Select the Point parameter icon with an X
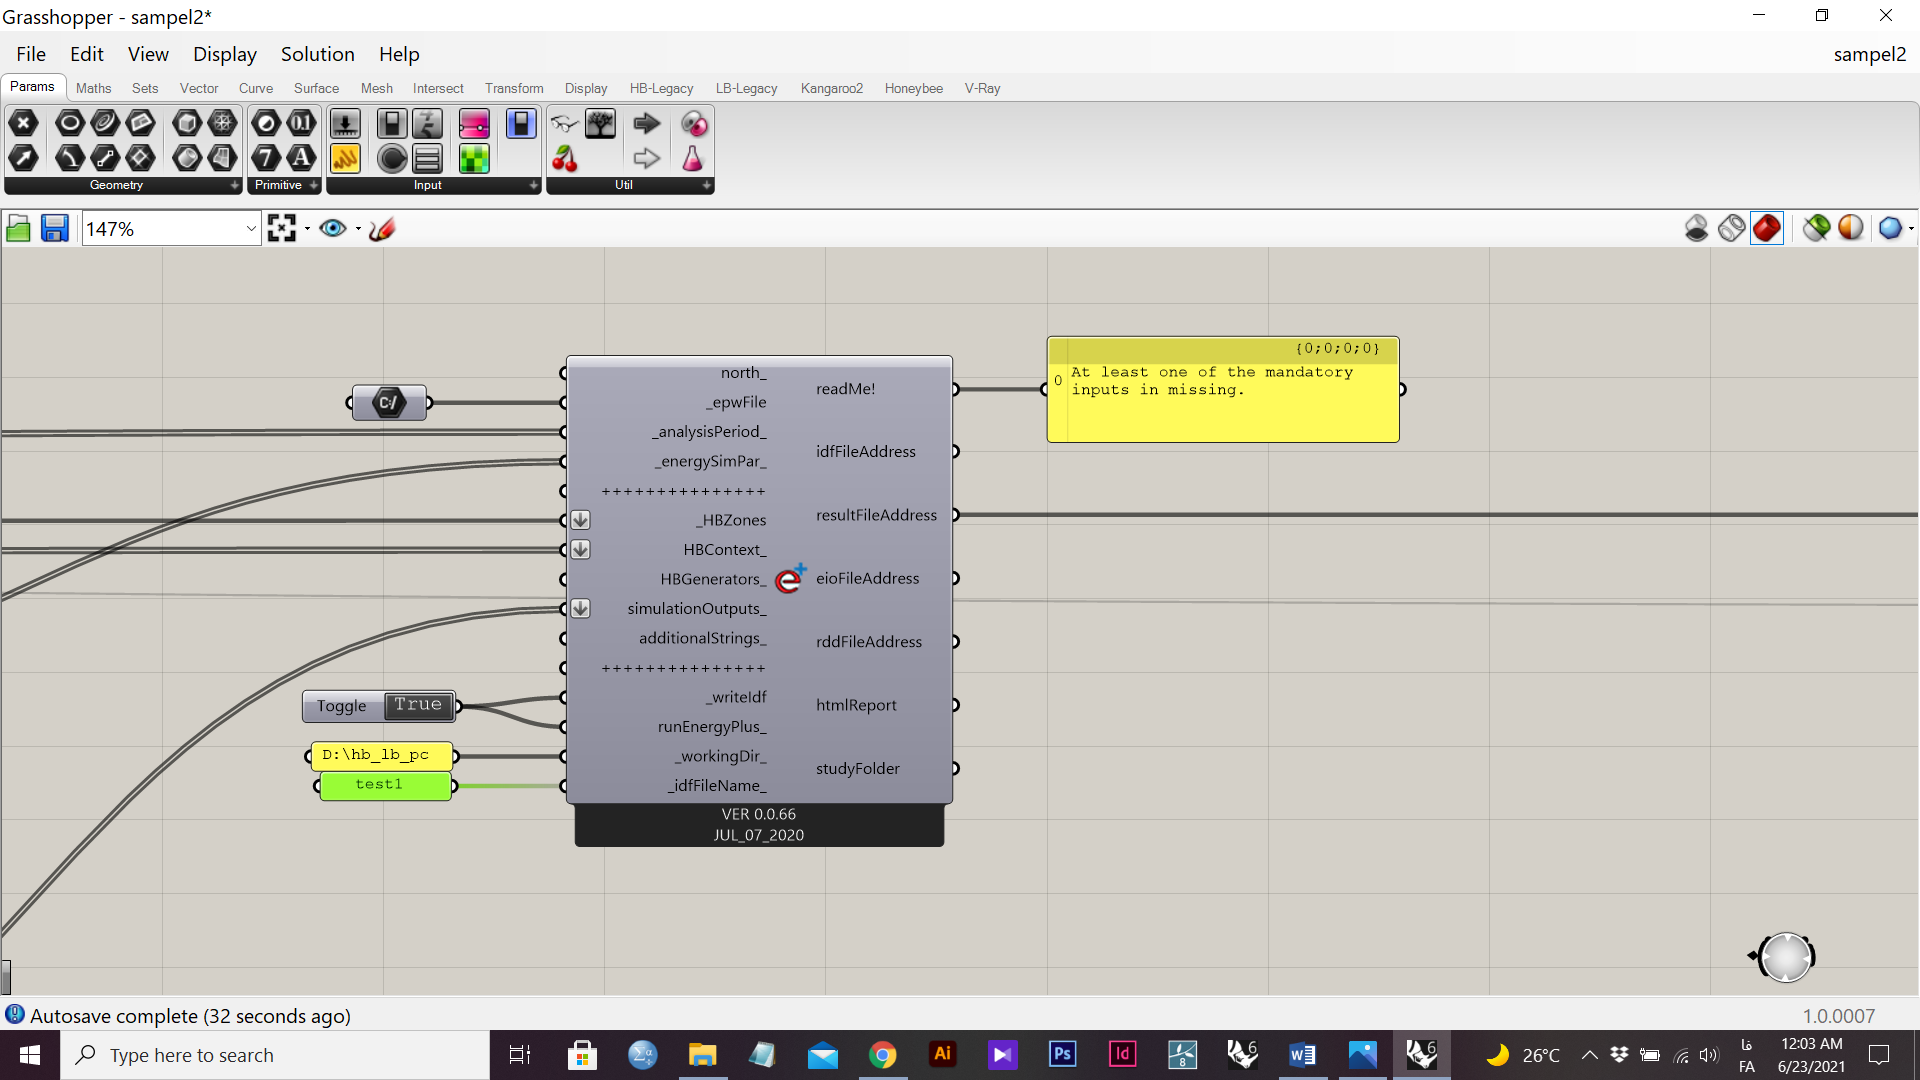Image resolution: width=1920 pixels, height=1080 pixels. [23, 124]
